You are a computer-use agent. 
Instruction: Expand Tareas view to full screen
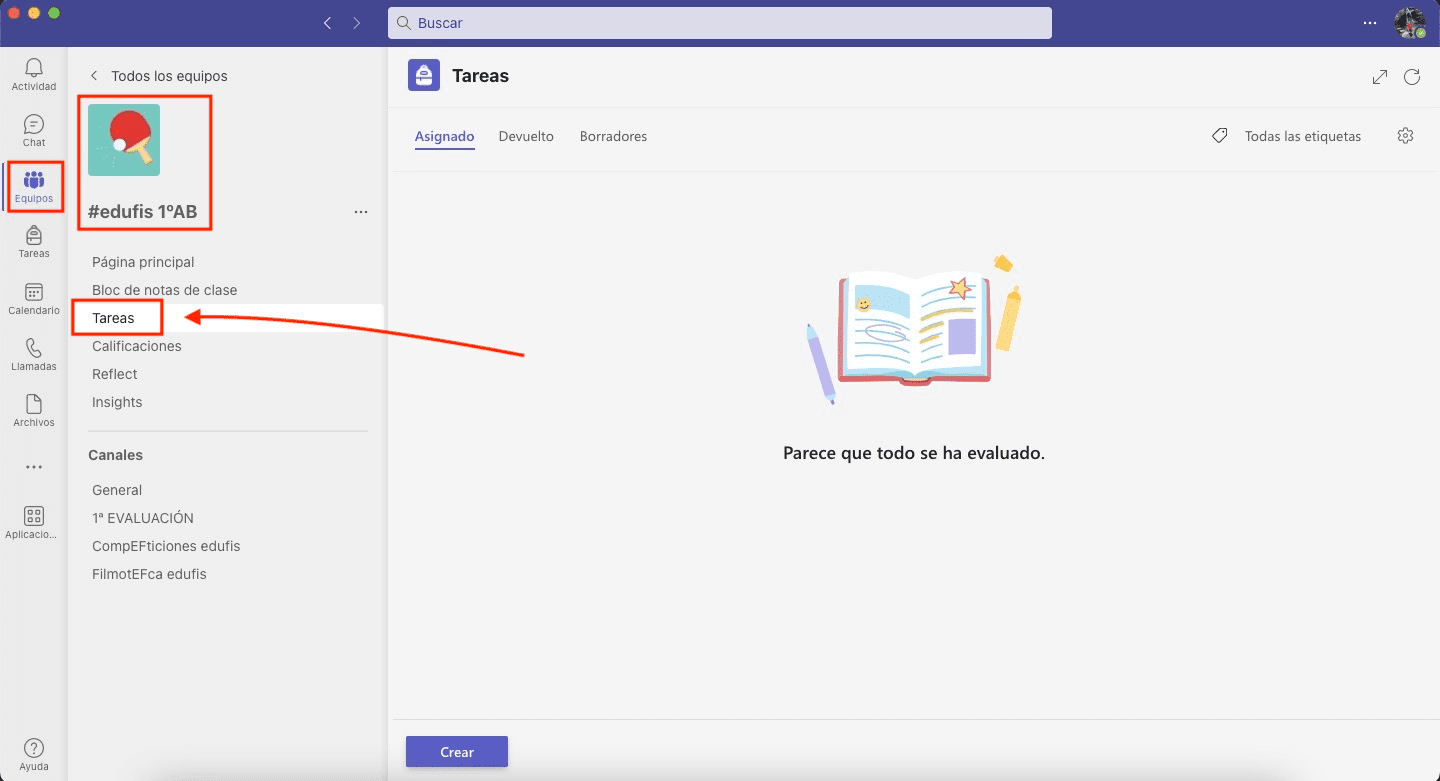pyautogui.click(x=1380, y=77)
